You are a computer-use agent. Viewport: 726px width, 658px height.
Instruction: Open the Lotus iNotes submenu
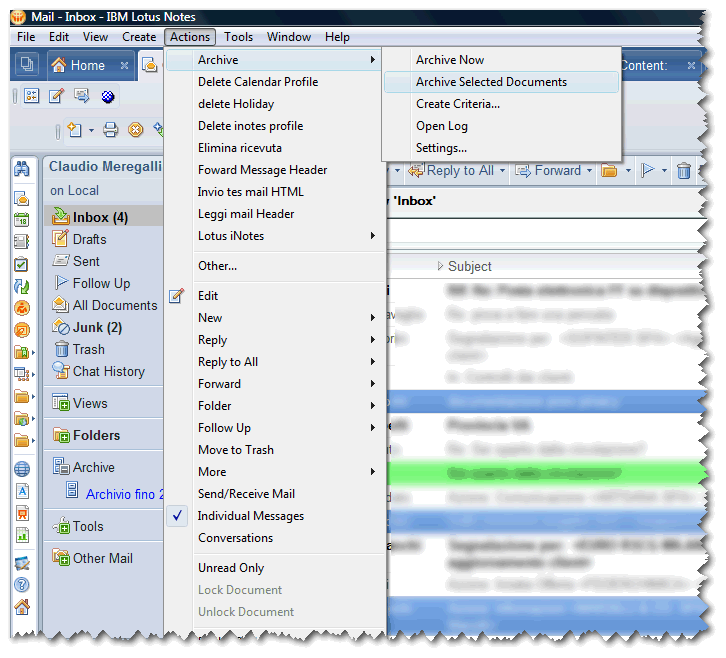click(275, 236)
